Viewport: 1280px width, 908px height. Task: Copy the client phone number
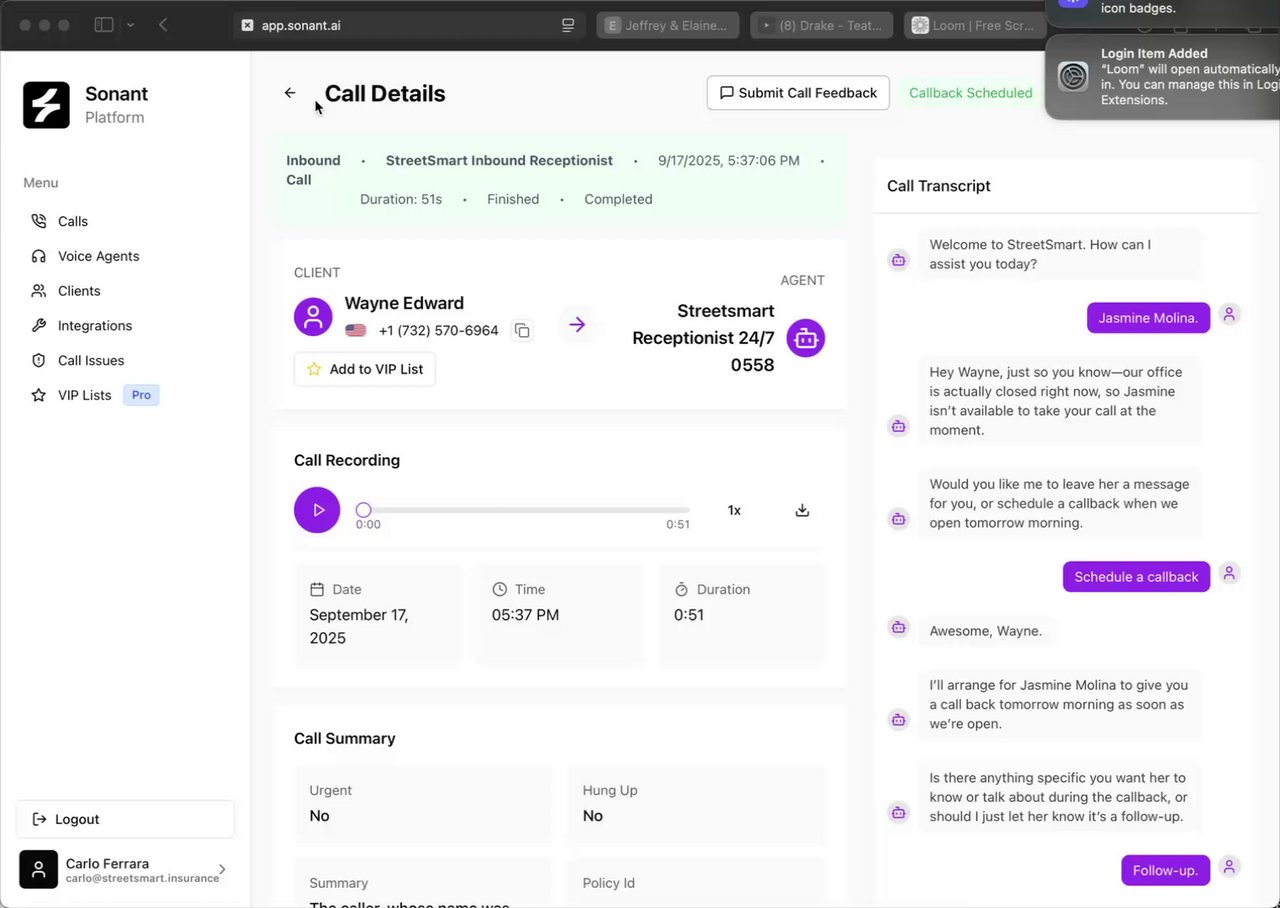point(521,330)
